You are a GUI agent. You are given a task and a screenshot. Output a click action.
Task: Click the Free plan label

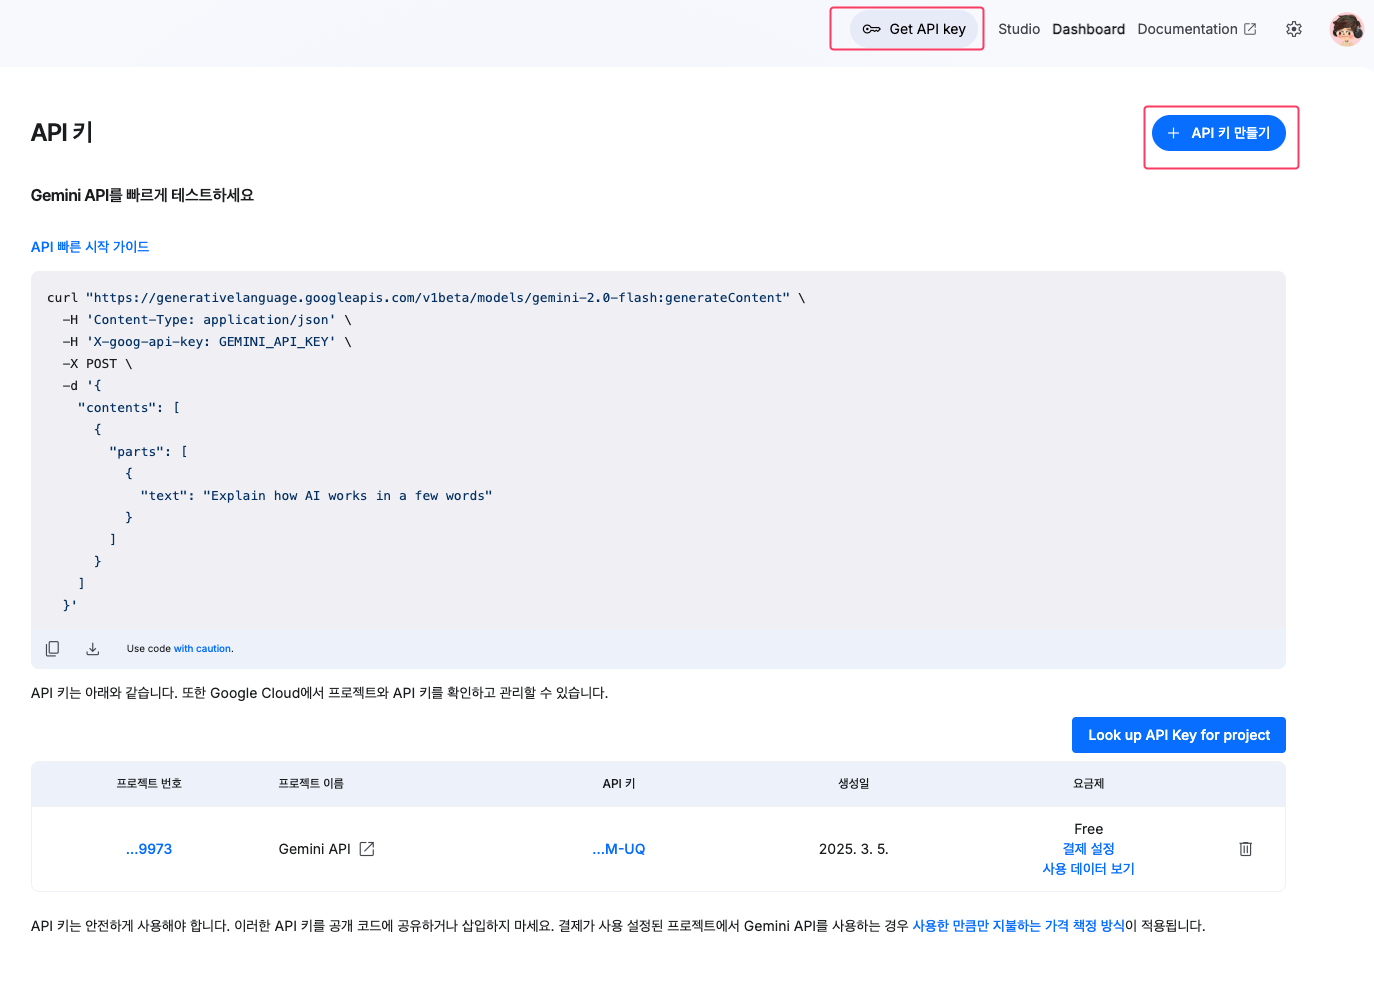coord(1088,829)
